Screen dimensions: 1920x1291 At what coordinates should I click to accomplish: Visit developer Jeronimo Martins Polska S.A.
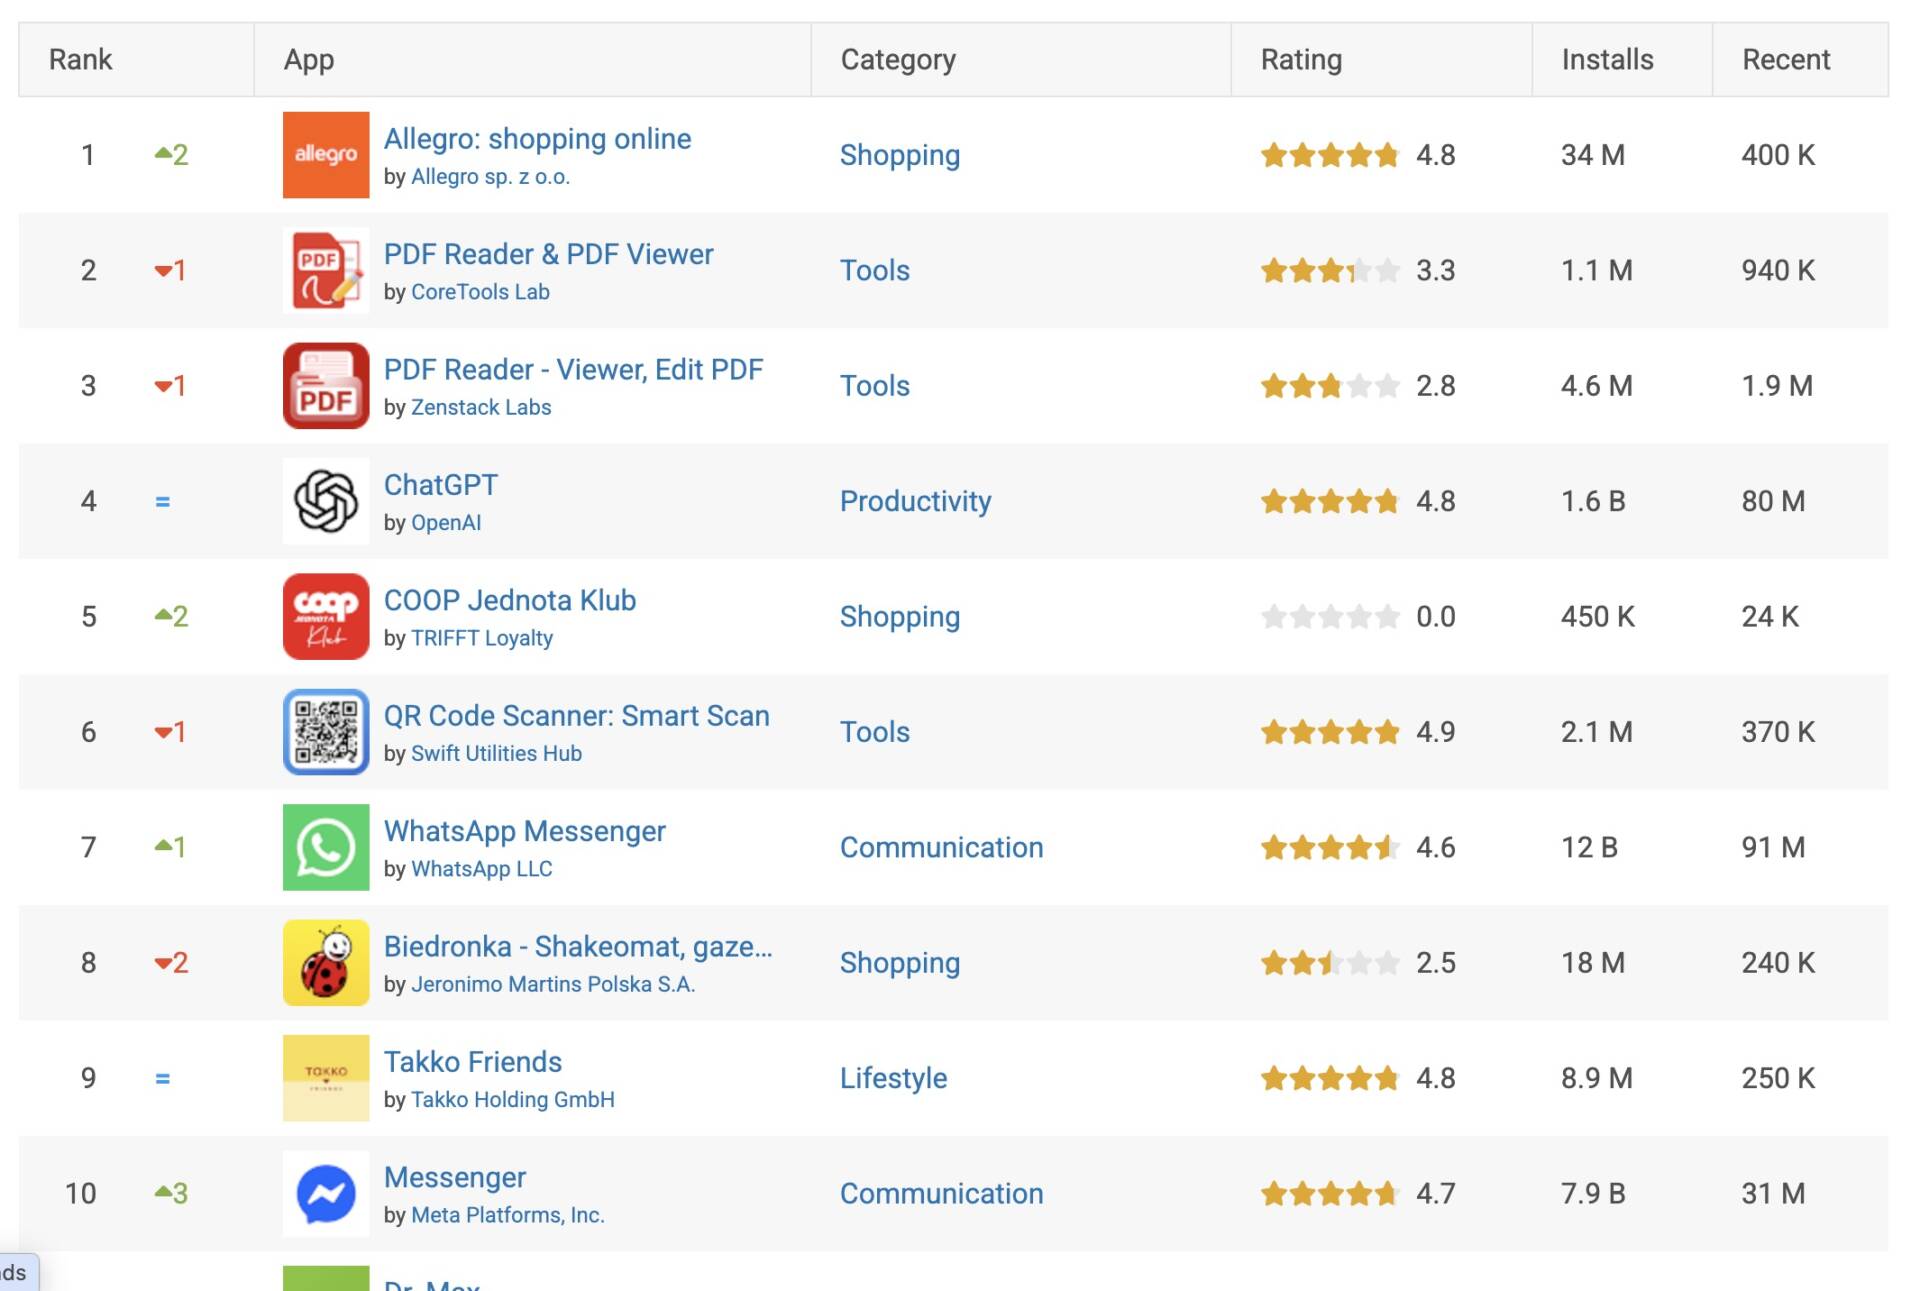point(553,985)
